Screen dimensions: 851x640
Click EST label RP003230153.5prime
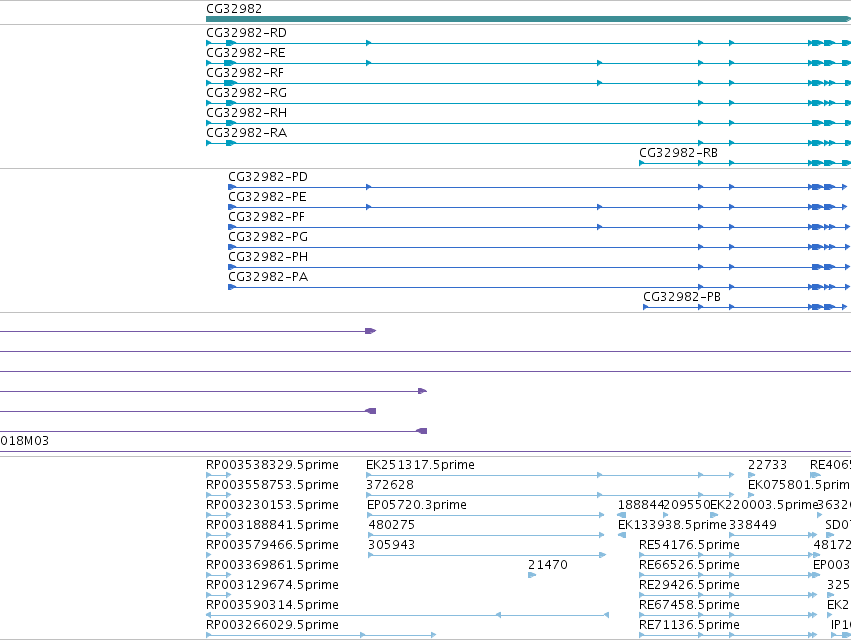pyautogui.click(x=272, y=505)
